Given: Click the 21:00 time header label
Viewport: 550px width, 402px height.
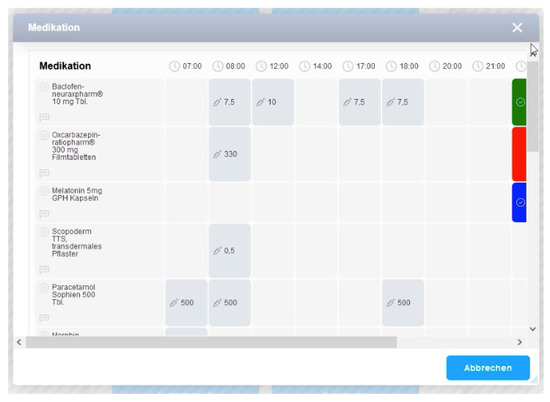Looking at the screenshot, I should [x=495, y=66].
